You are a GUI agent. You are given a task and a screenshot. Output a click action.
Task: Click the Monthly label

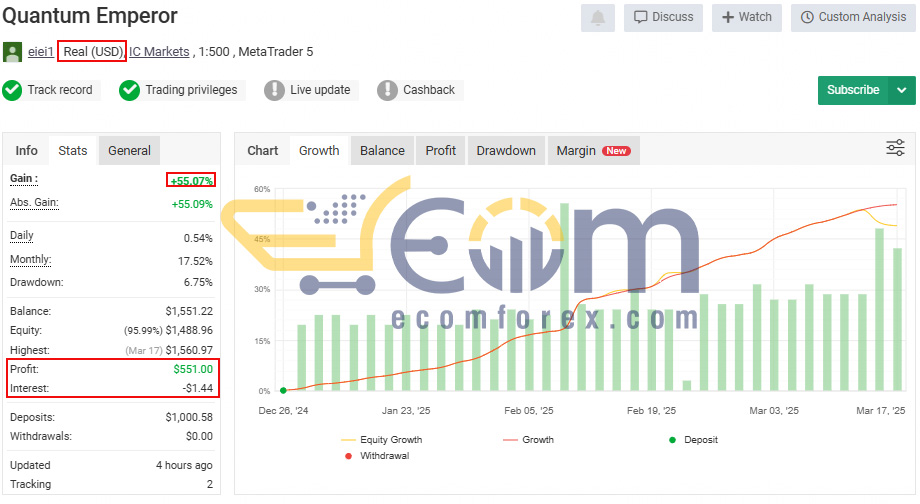point(31,259)
